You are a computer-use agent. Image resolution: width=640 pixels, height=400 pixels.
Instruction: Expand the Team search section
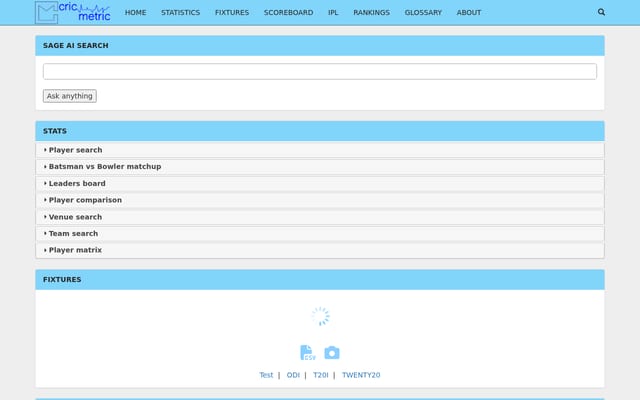pyautogui.click(x=320, y=233)
